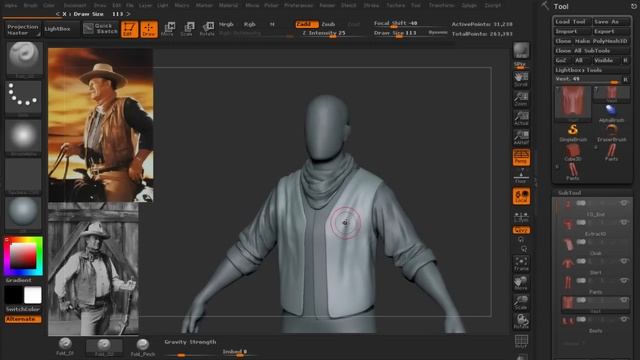Open the Transform menu
Image resolution: width=640 pixels, height=360 pixels.
441,5
